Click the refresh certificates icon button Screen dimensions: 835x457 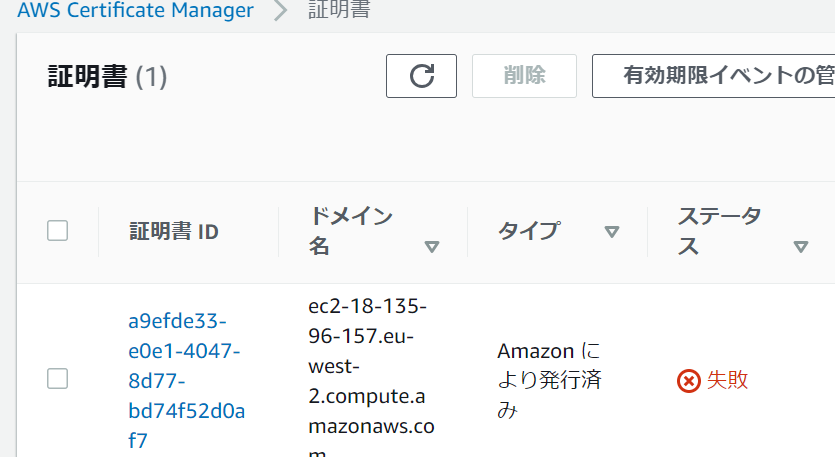coord(421,76)
